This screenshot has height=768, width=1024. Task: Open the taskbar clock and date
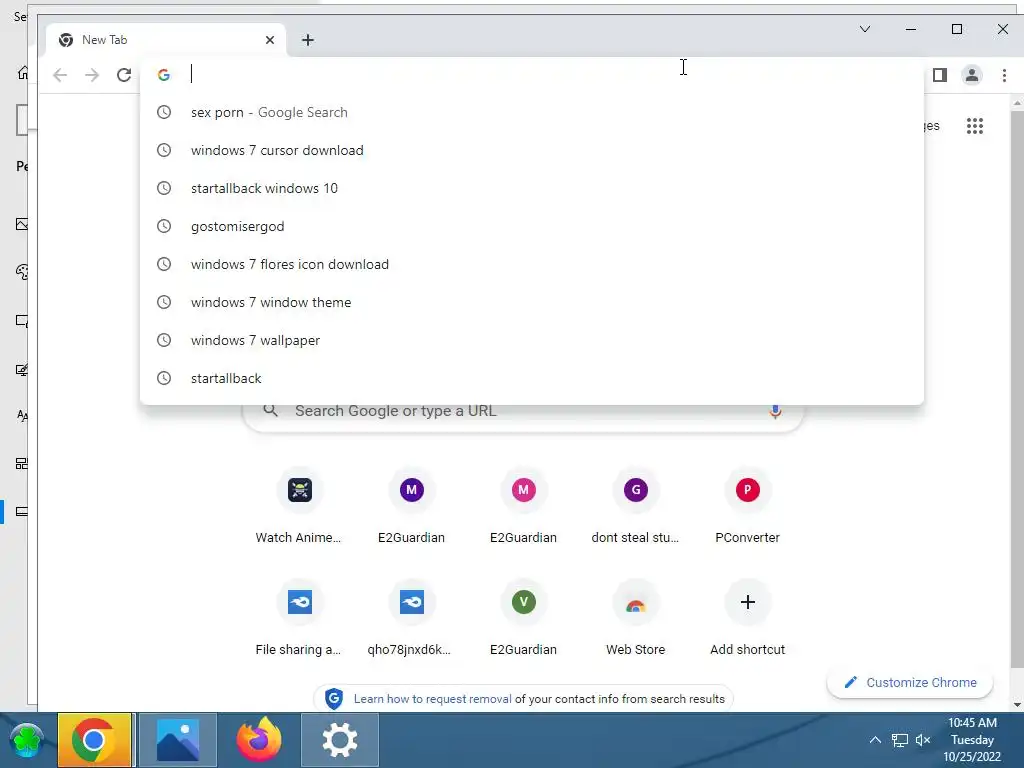click(x=972, y=740)
